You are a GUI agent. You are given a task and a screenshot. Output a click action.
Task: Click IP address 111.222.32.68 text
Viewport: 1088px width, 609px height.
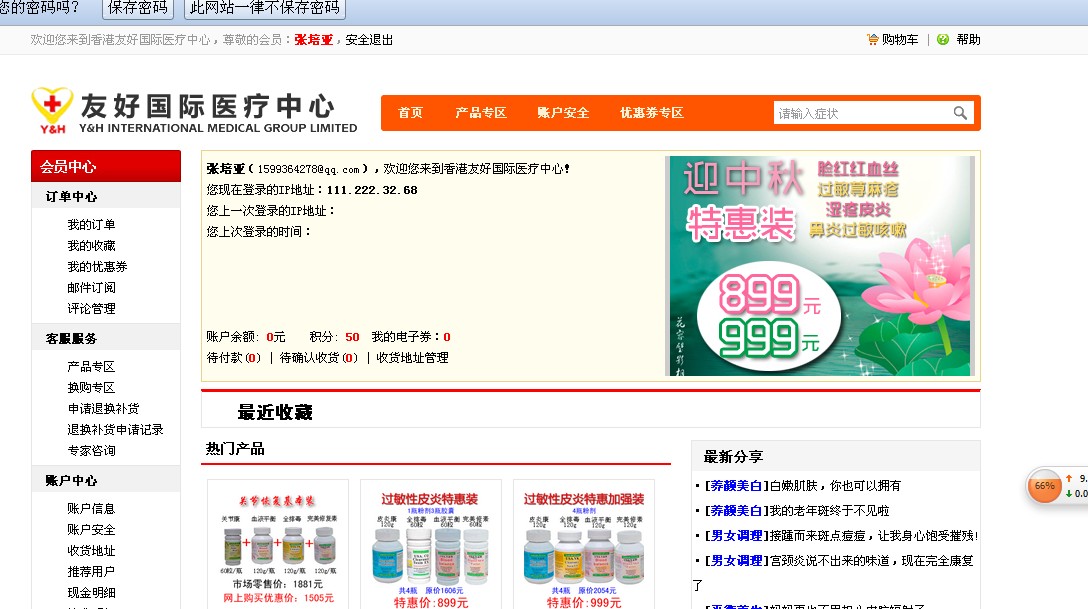pyautogui.click(x=372, y=189)
